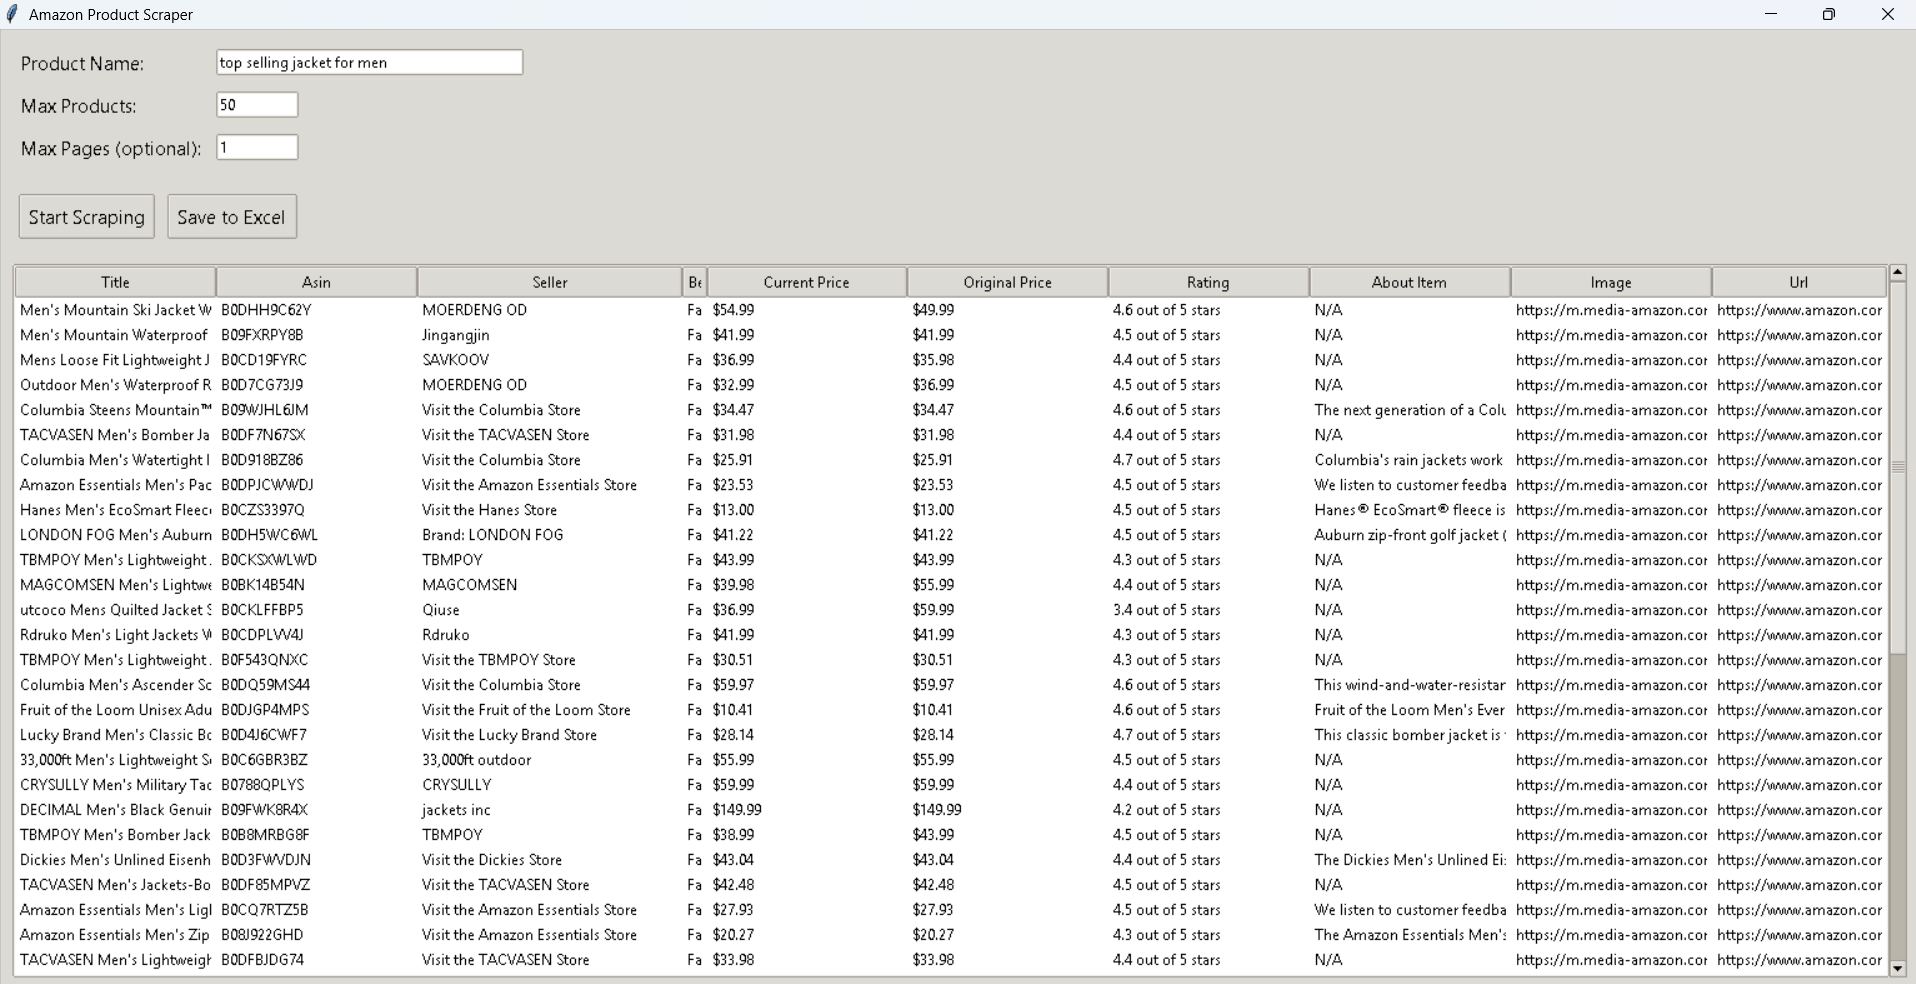Select the Outdoor Men's Waterproof row title
Screen dimensions: 1916x984
115,385
